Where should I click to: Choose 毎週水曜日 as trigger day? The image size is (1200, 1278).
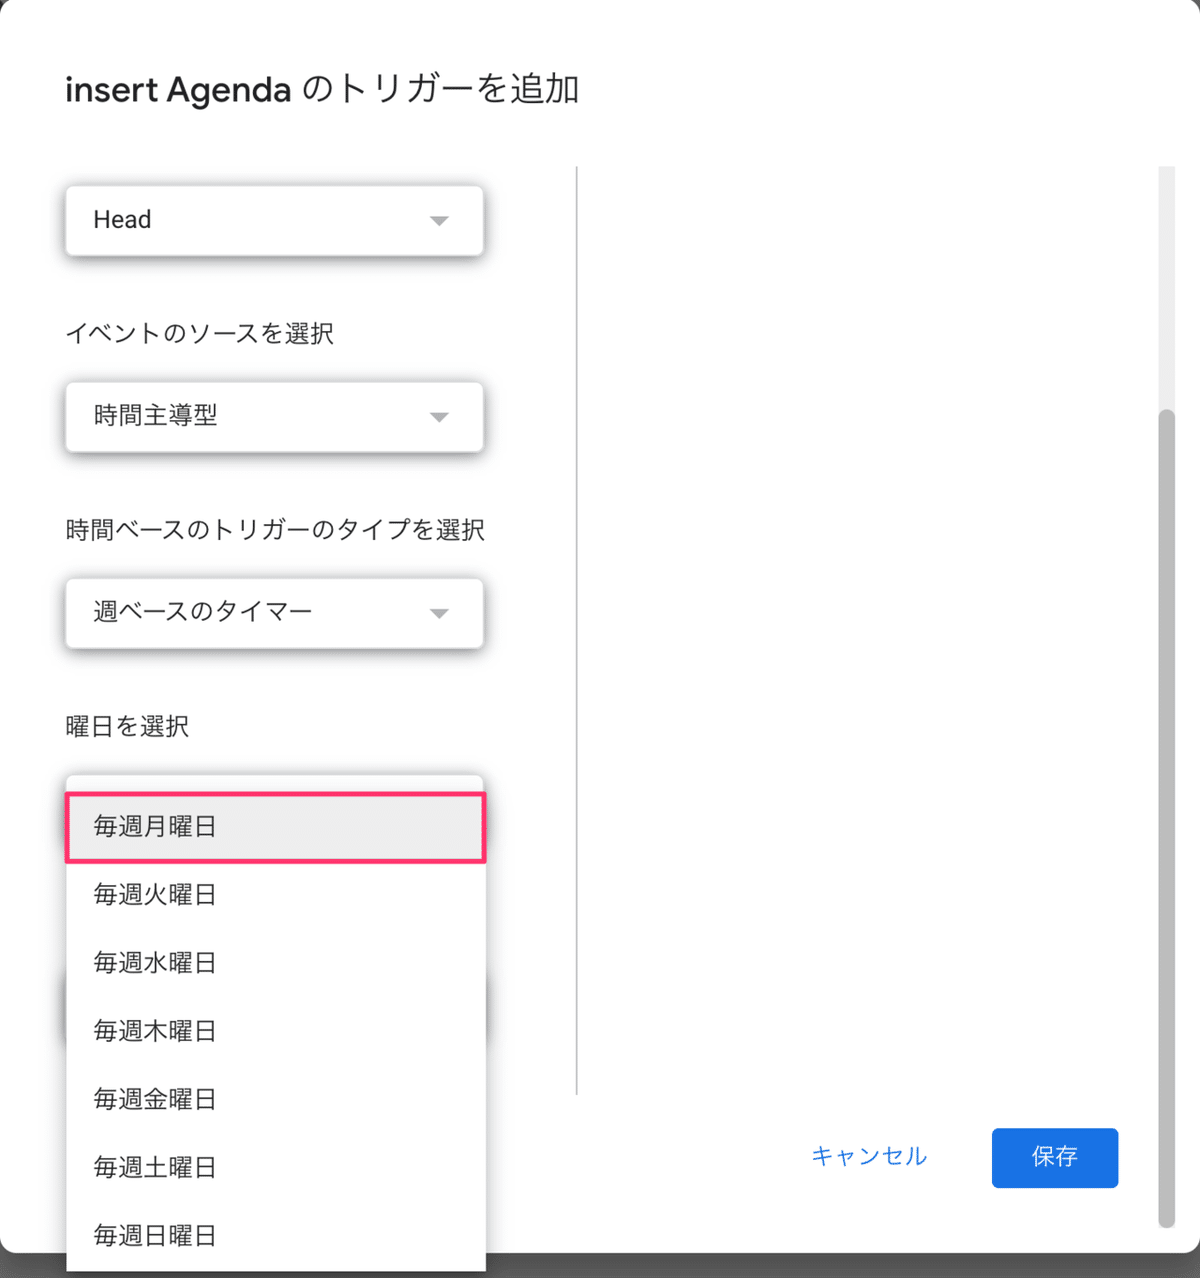[273, 963]
